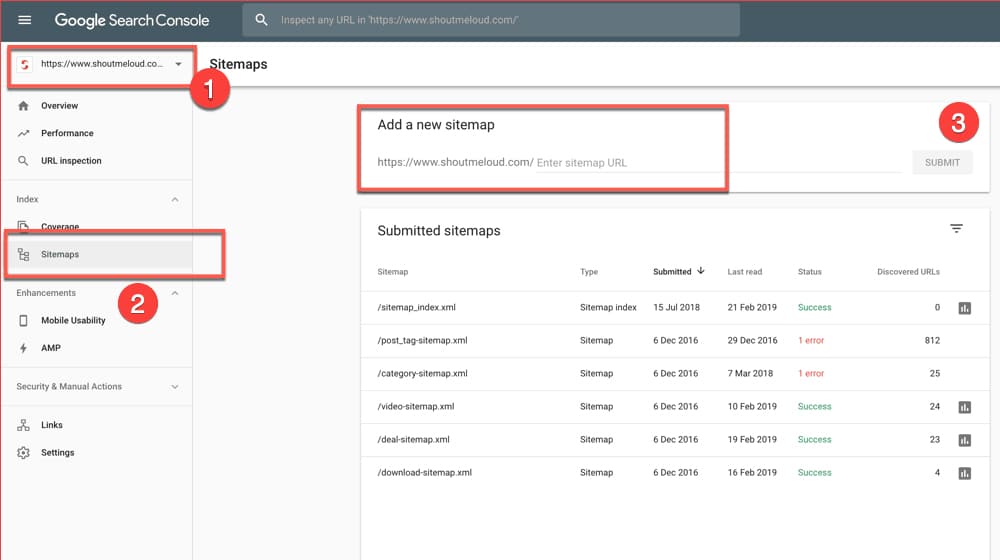Collapse the Index section

click(175, 200)
